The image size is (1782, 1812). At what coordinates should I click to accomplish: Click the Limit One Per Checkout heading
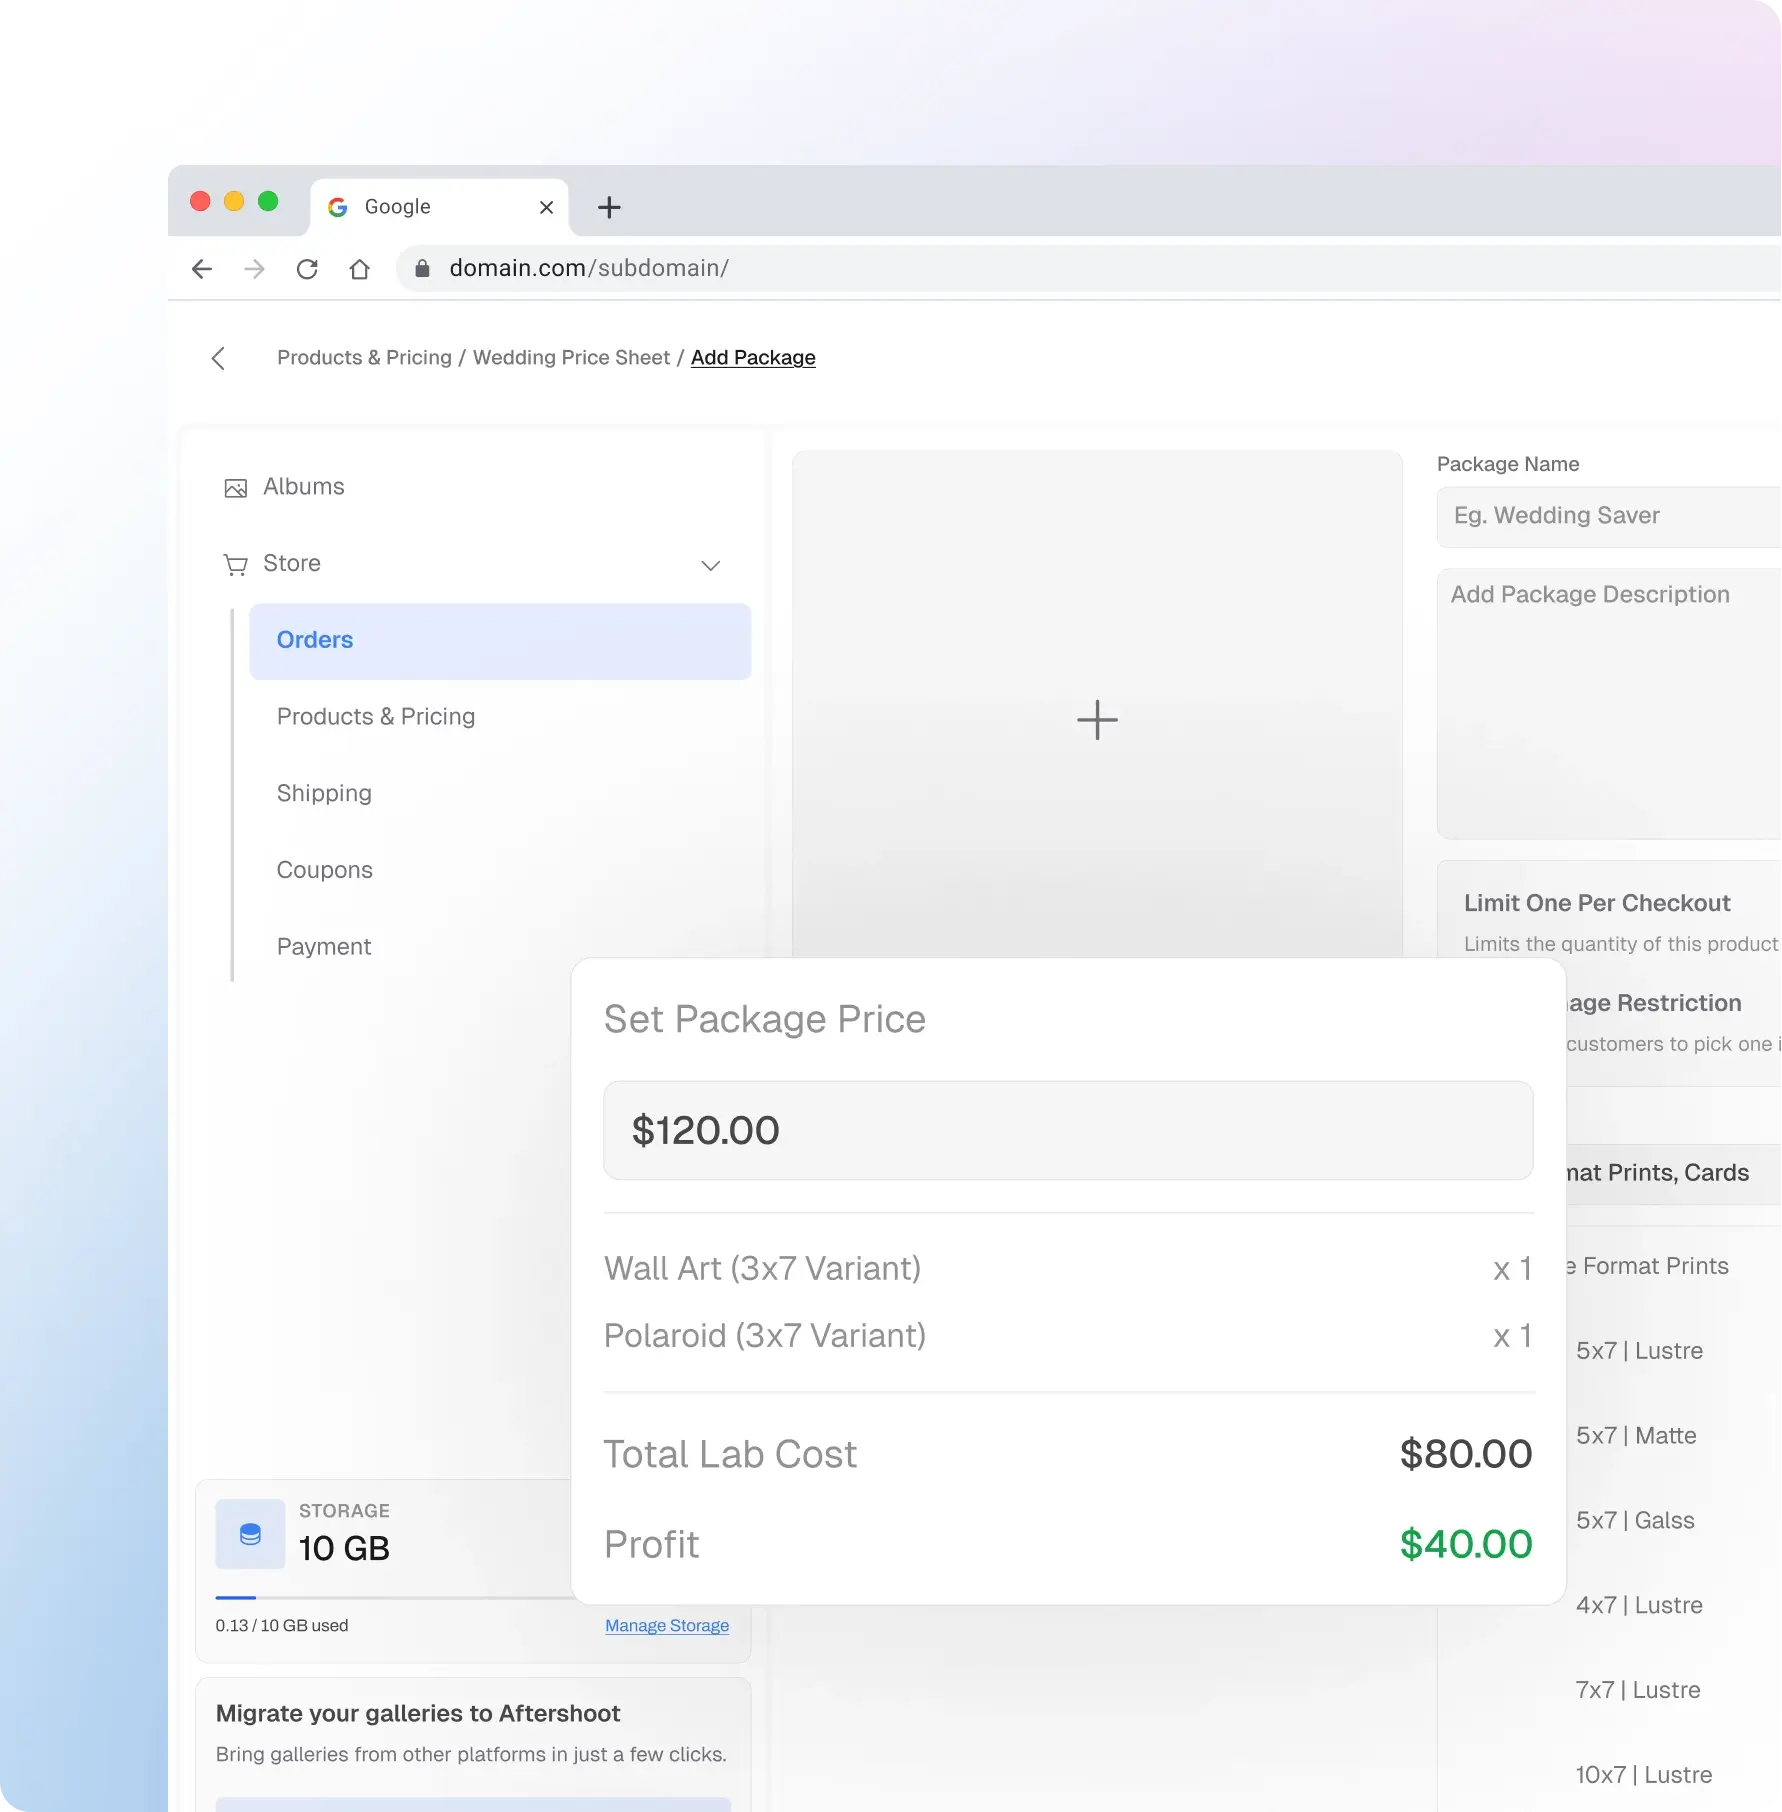tap(1597, 904)
